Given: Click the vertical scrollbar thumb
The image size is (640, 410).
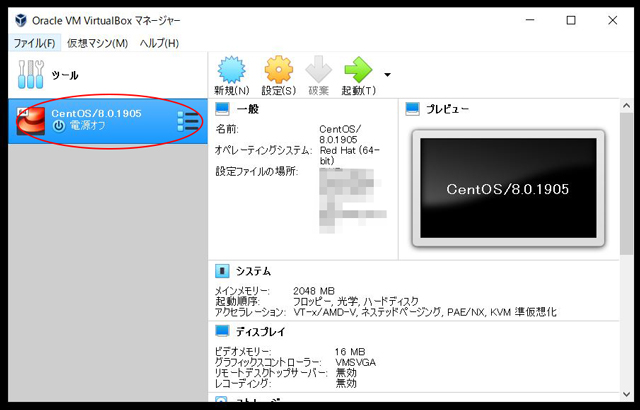Looking at the screenshot, I should click(x=627, y=184).
